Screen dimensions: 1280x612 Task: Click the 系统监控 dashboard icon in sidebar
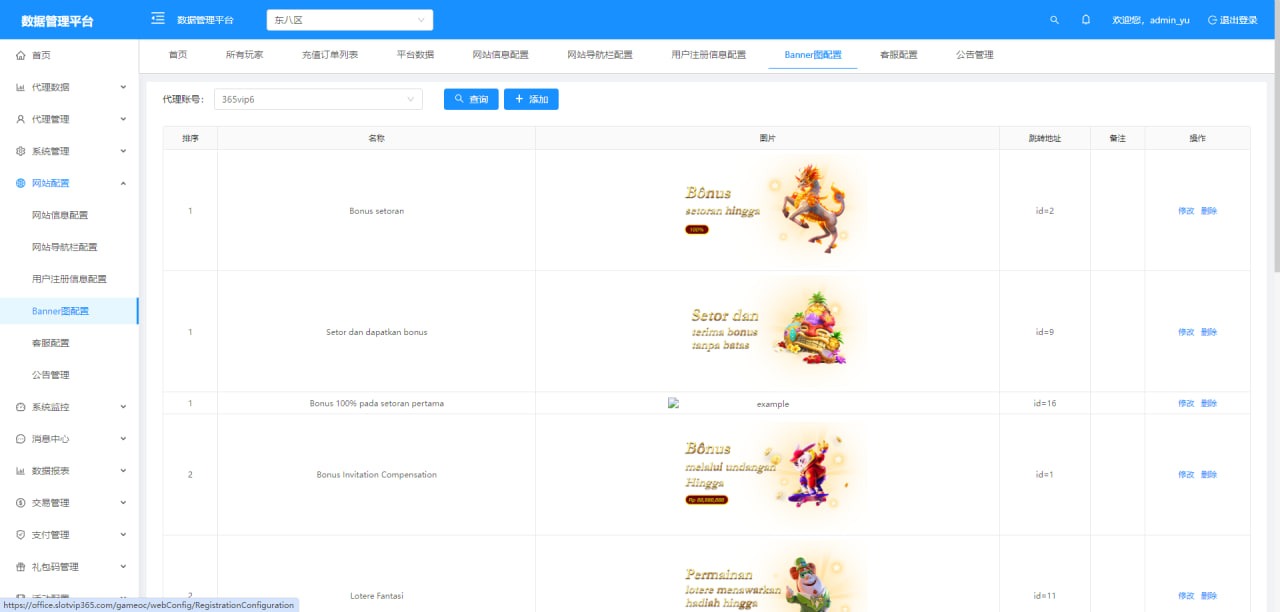(x=21, y=407)
